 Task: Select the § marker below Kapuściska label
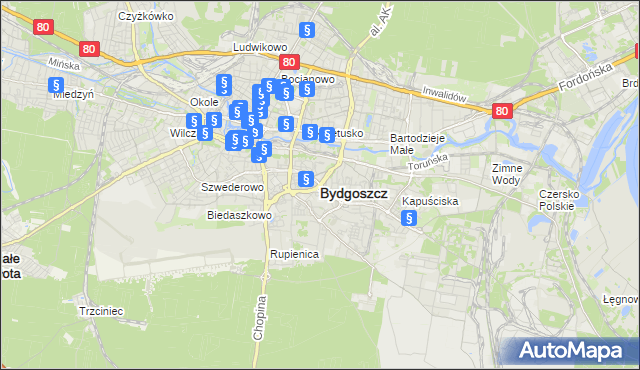click(x=409, y=218)
